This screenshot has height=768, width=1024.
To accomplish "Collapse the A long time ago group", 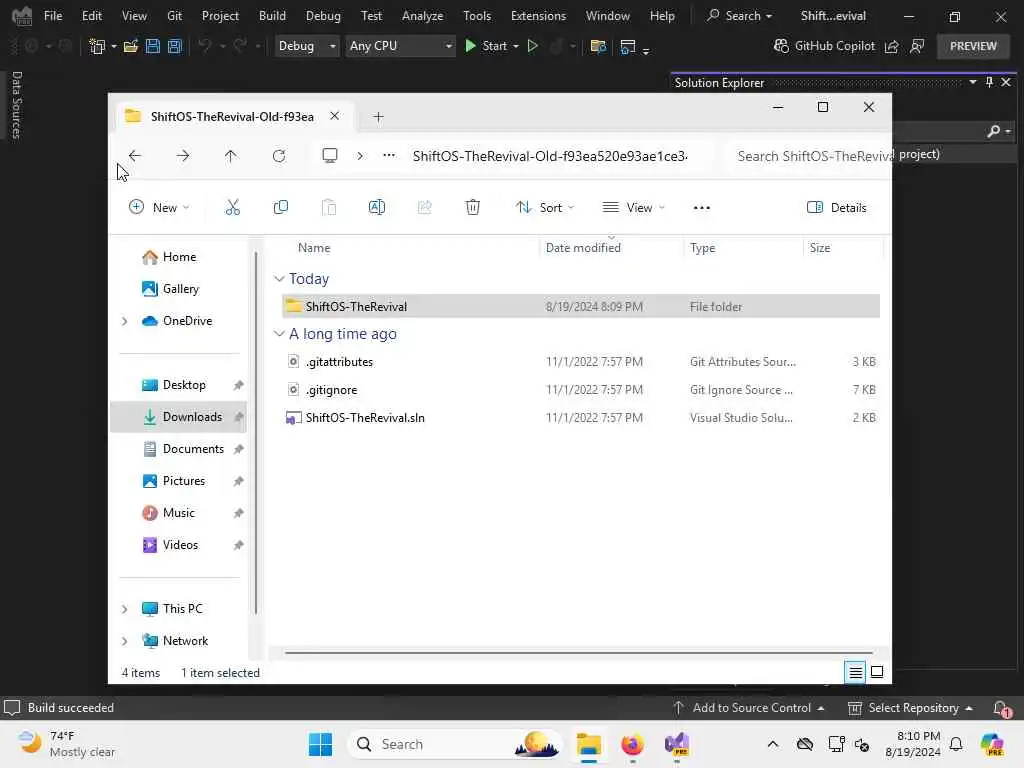I will click(x=279, y=334).
